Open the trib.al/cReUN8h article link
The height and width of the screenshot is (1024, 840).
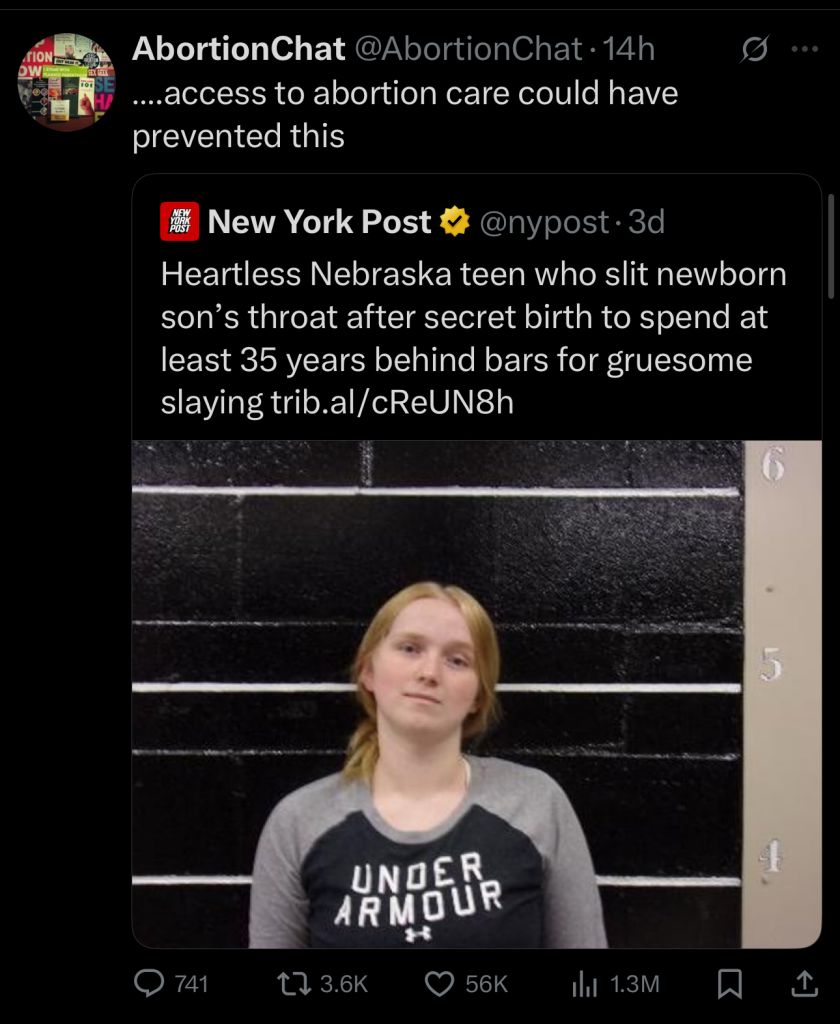click(392, 402)
